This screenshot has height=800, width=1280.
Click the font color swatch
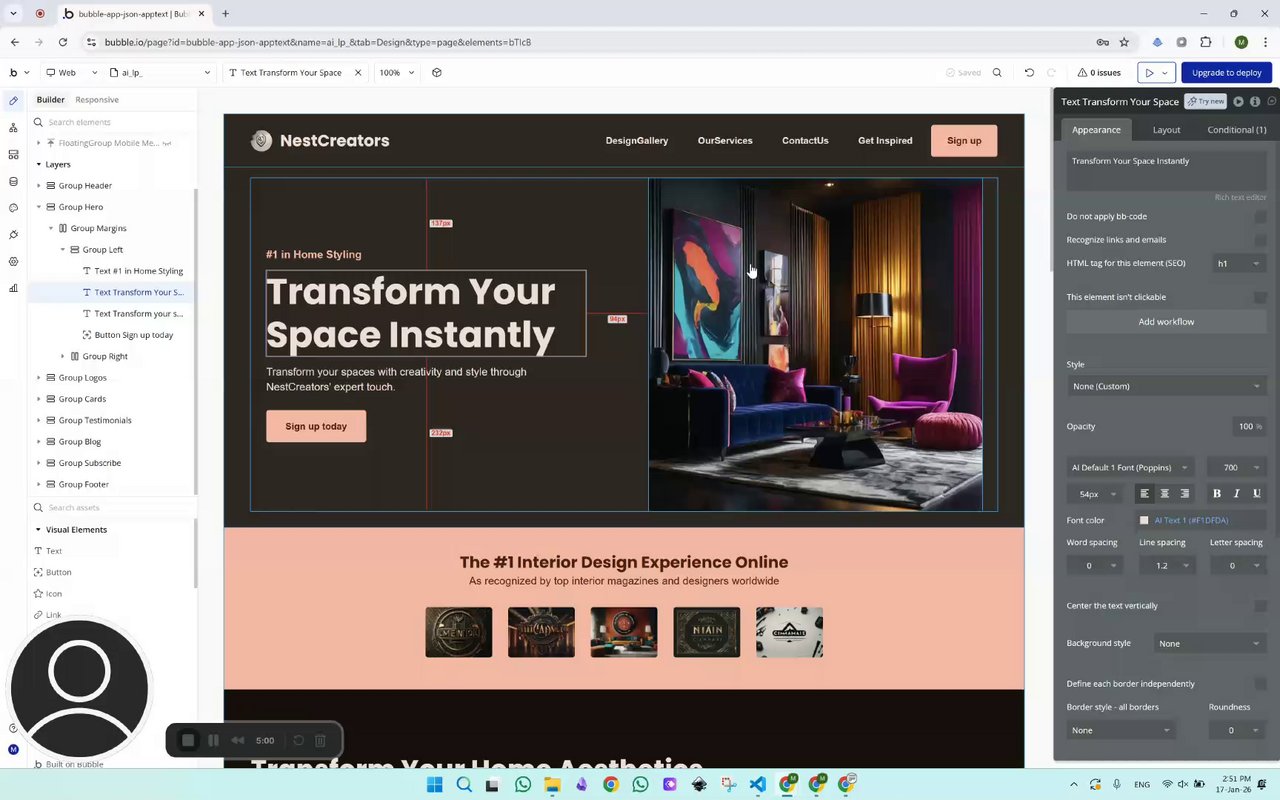tap(1144, 520)
